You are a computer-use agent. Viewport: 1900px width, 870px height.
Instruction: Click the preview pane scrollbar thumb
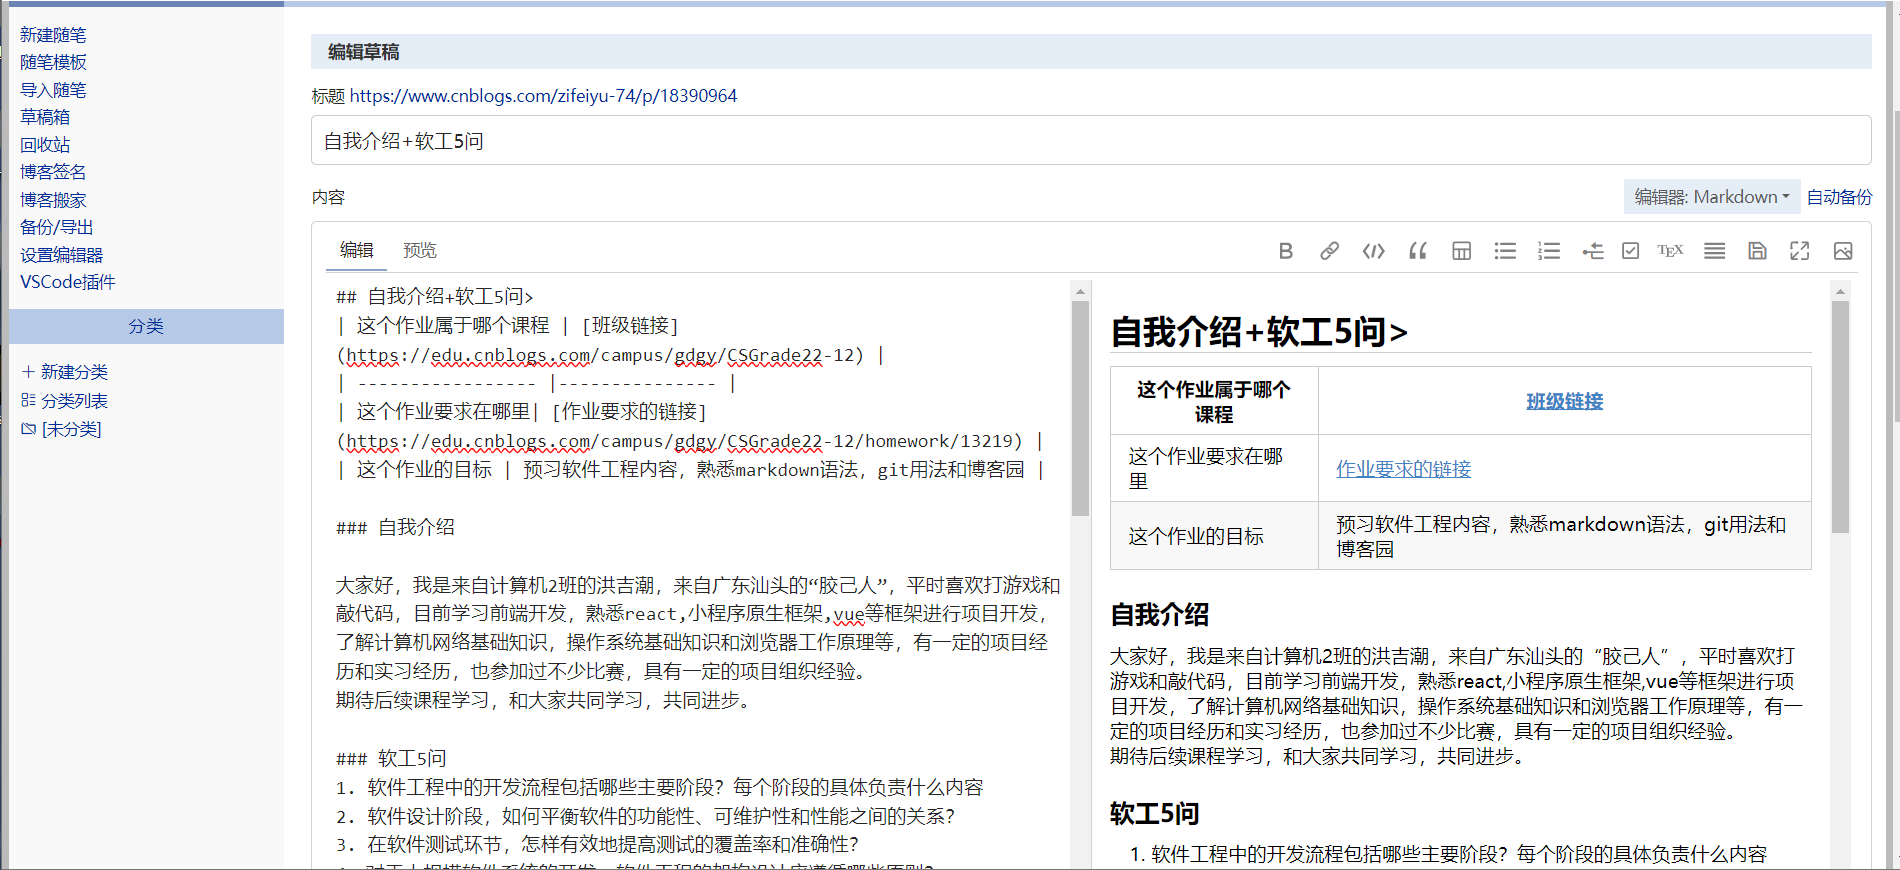click(1840, 416)
